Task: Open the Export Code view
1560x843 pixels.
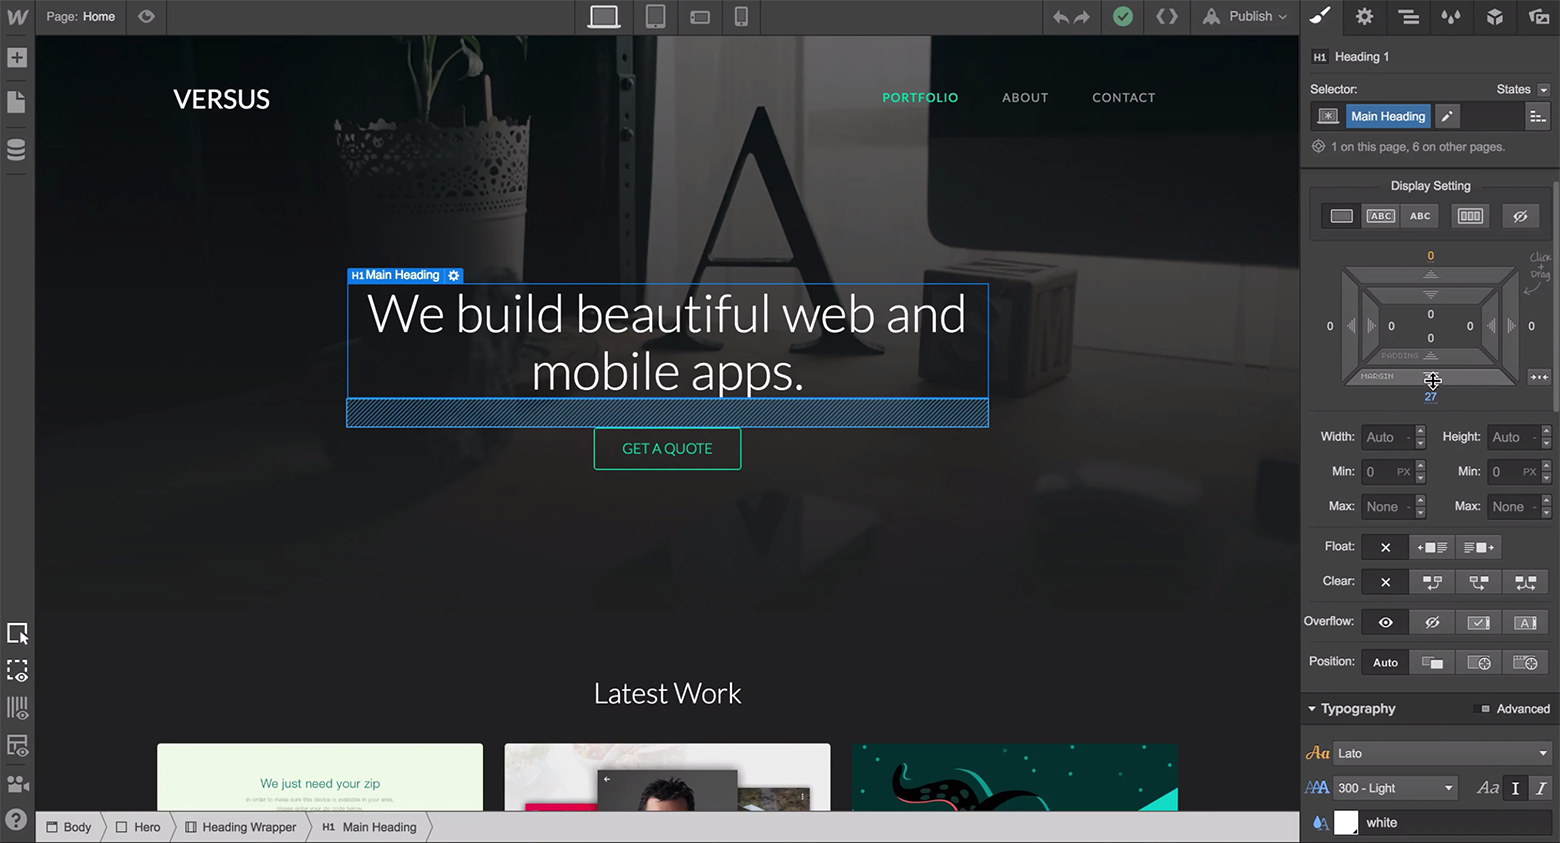Action: [x=1166, y=17]
